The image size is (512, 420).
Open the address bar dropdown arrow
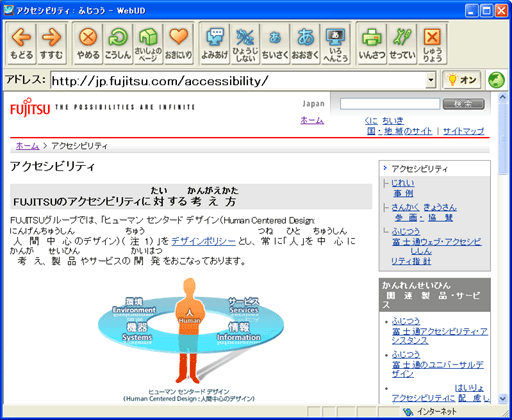[x=431, y=80]
